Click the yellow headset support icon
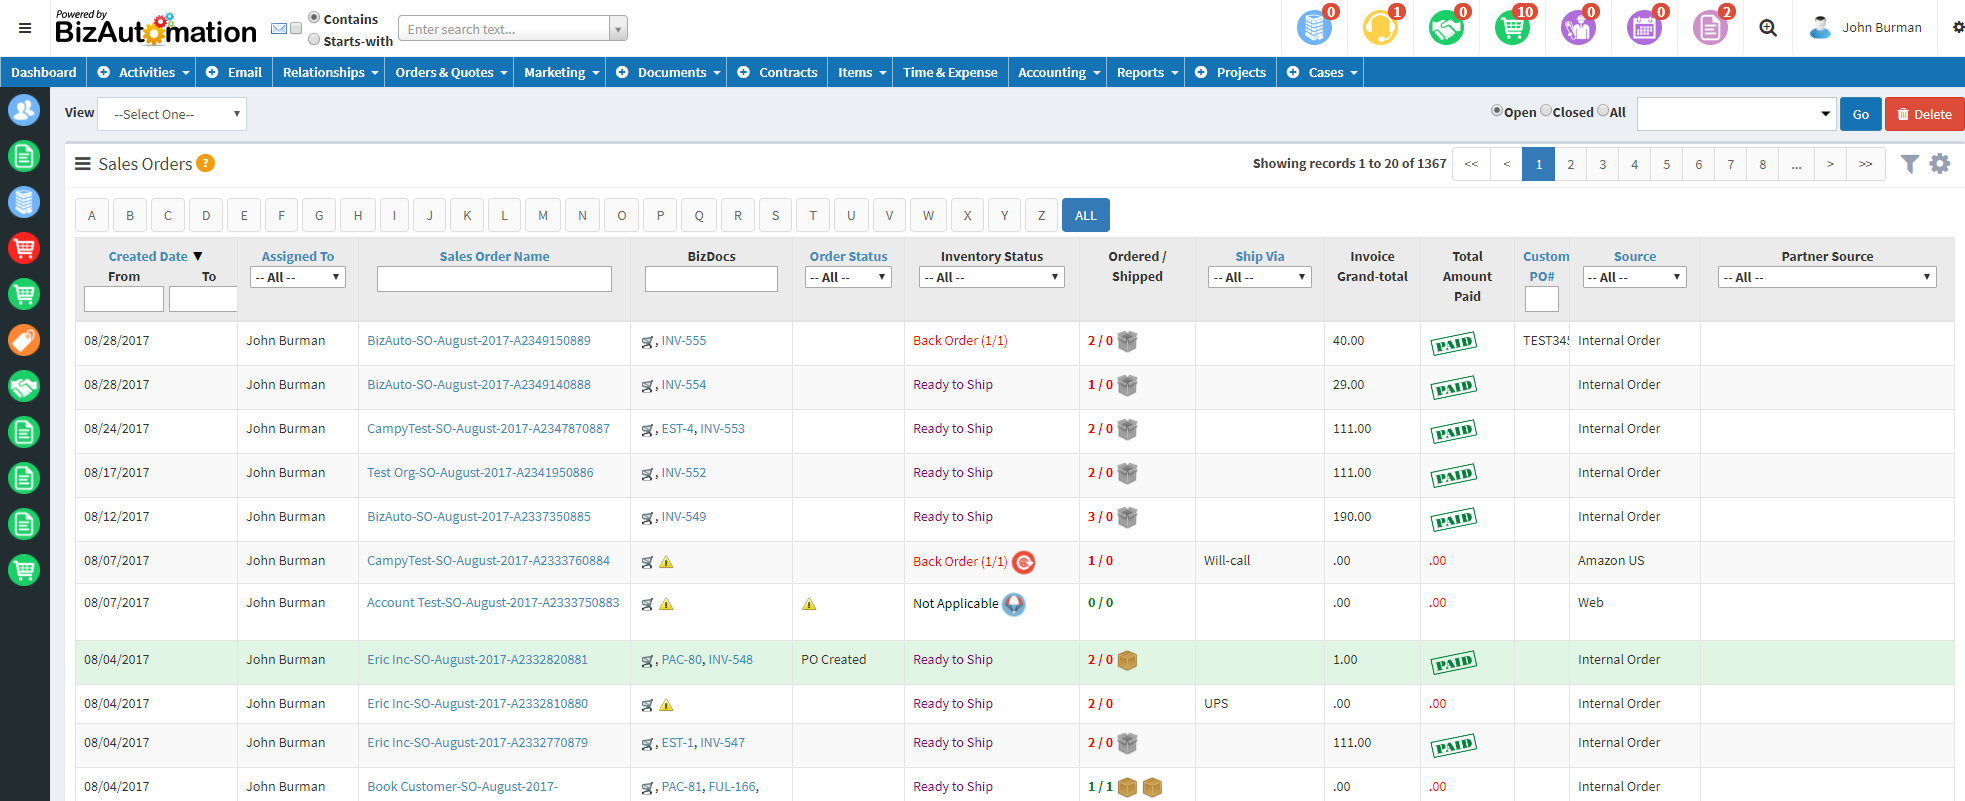1965x801 pixels. [x=1380, y=28]
